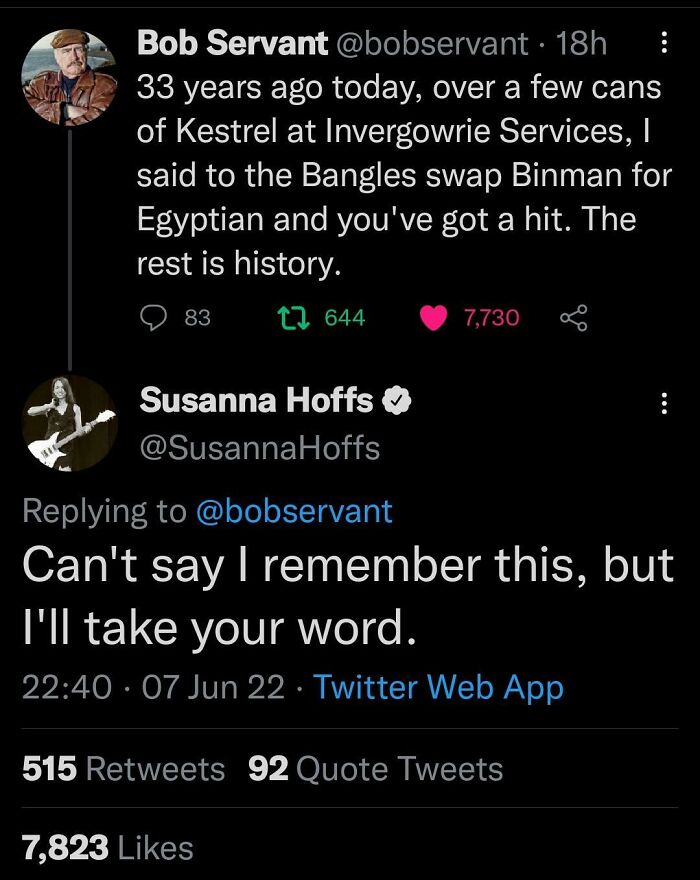
Task: Share Bob Servant's tweet
Action: (x=574, y=318)
